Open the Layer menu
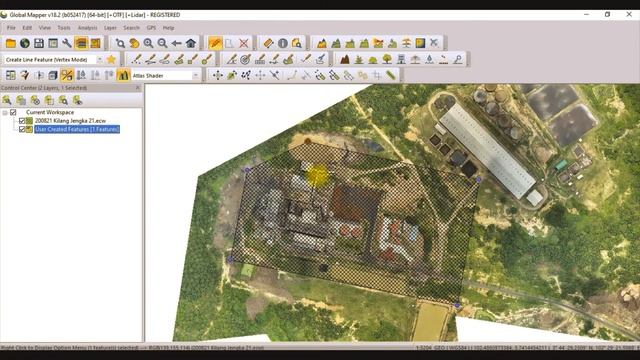Screen dimensions: 640x360 [x=110, y=28]
